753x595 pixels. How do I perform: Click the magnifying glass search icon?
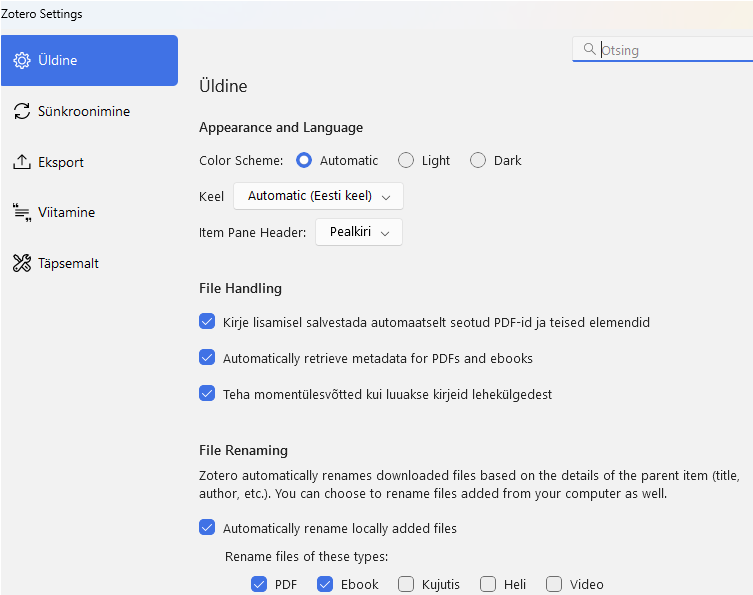tap(587, 50)
